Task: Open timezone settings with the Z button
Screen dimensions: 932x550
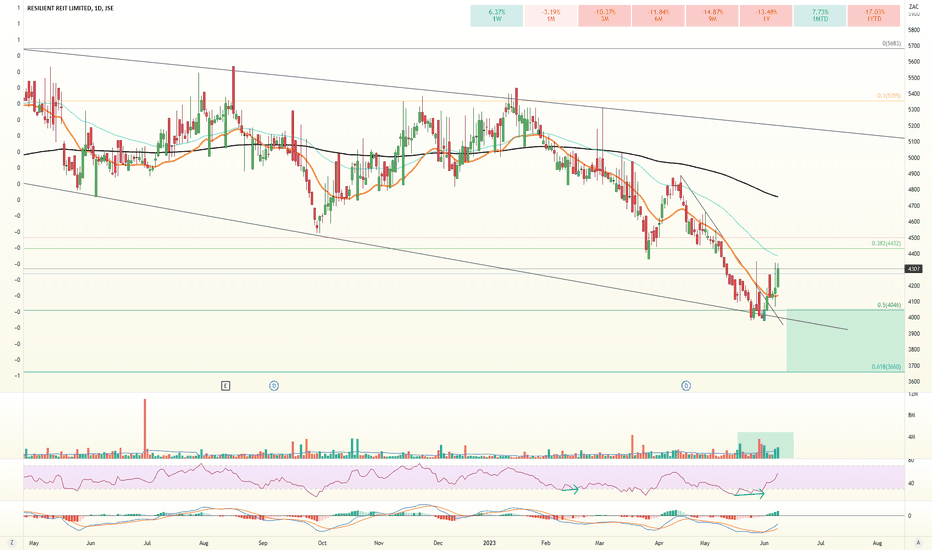Action: [11, 542]
